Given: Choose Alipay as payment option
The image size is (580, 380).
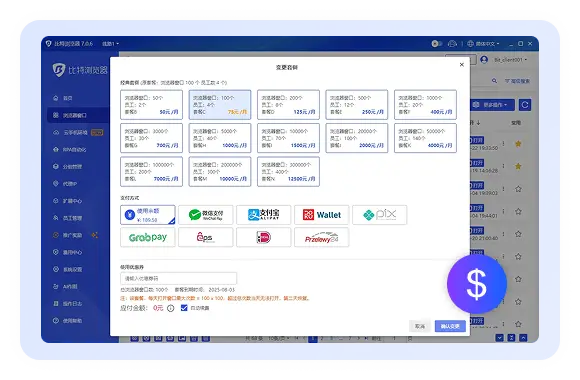Looking at the screenshot, I should click(x=264, y=215).
